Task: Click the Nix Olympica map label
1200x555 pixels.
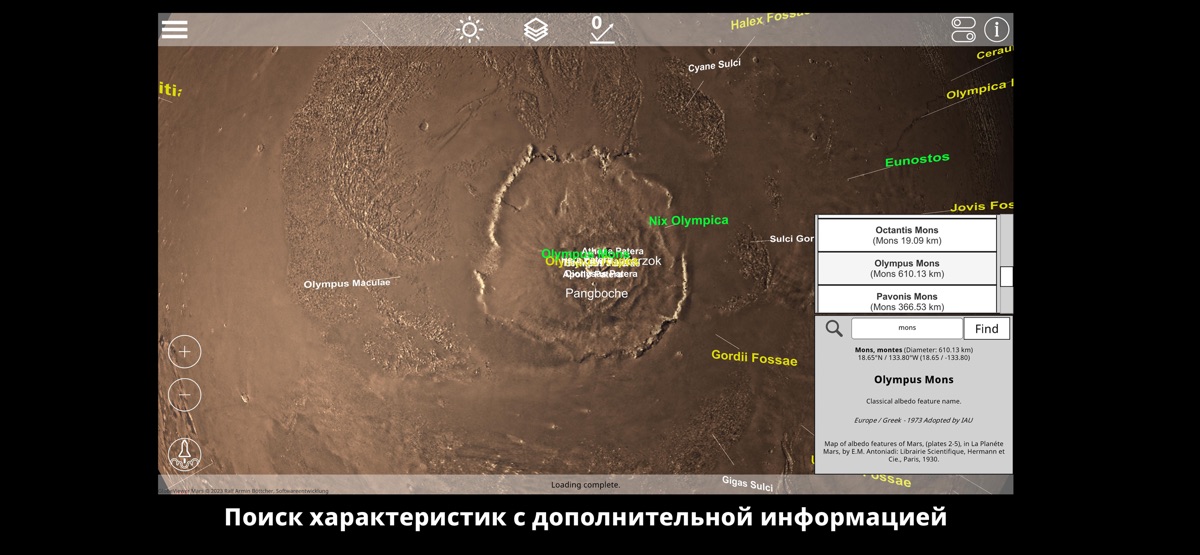Action: (x=688, y=221)
